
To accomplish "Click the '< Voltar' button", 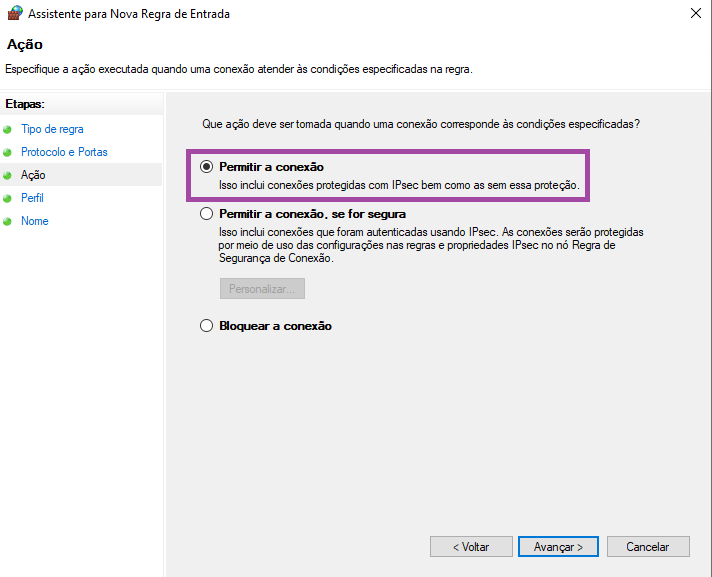I will (x=471, y=547).
